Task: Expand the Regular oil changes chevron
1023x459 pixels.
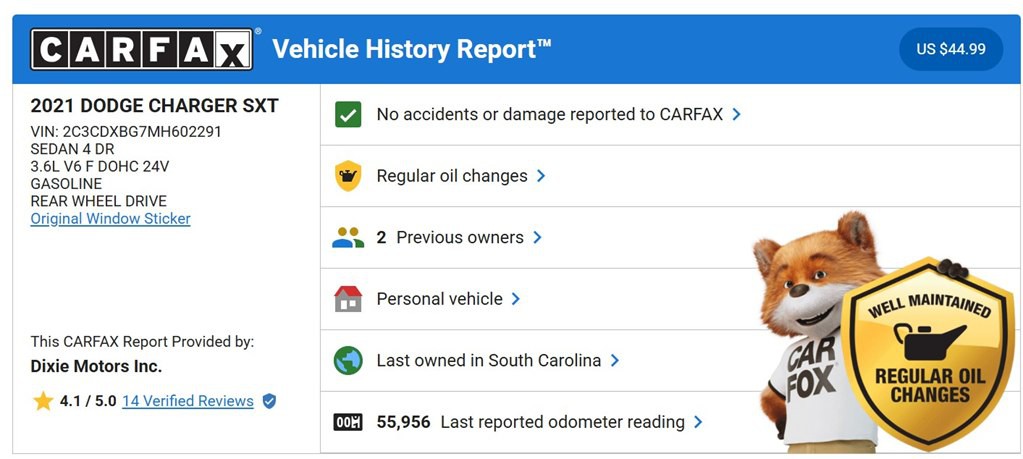Action: click(x=541, y=176)
